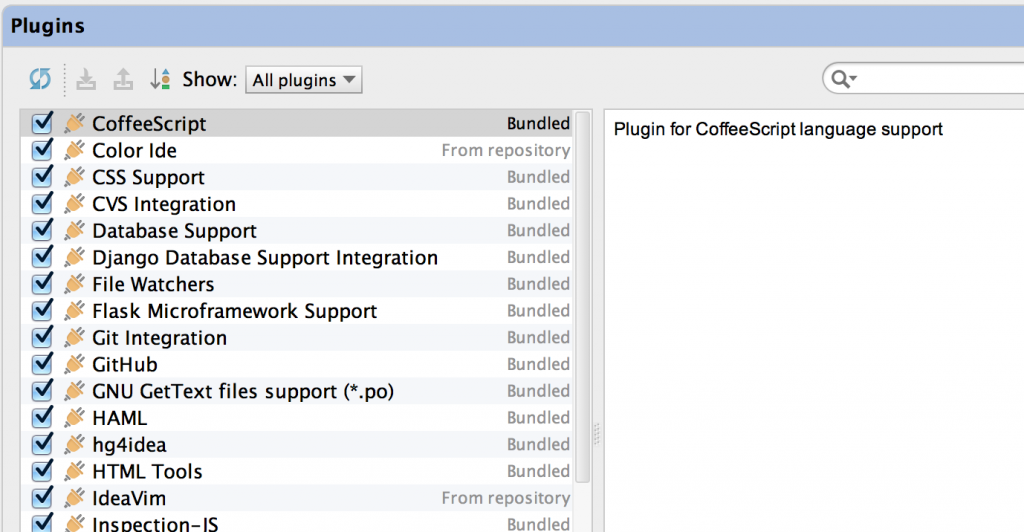
Task: Toggle the HTML Tools checkbox
Action: (42, 471)
